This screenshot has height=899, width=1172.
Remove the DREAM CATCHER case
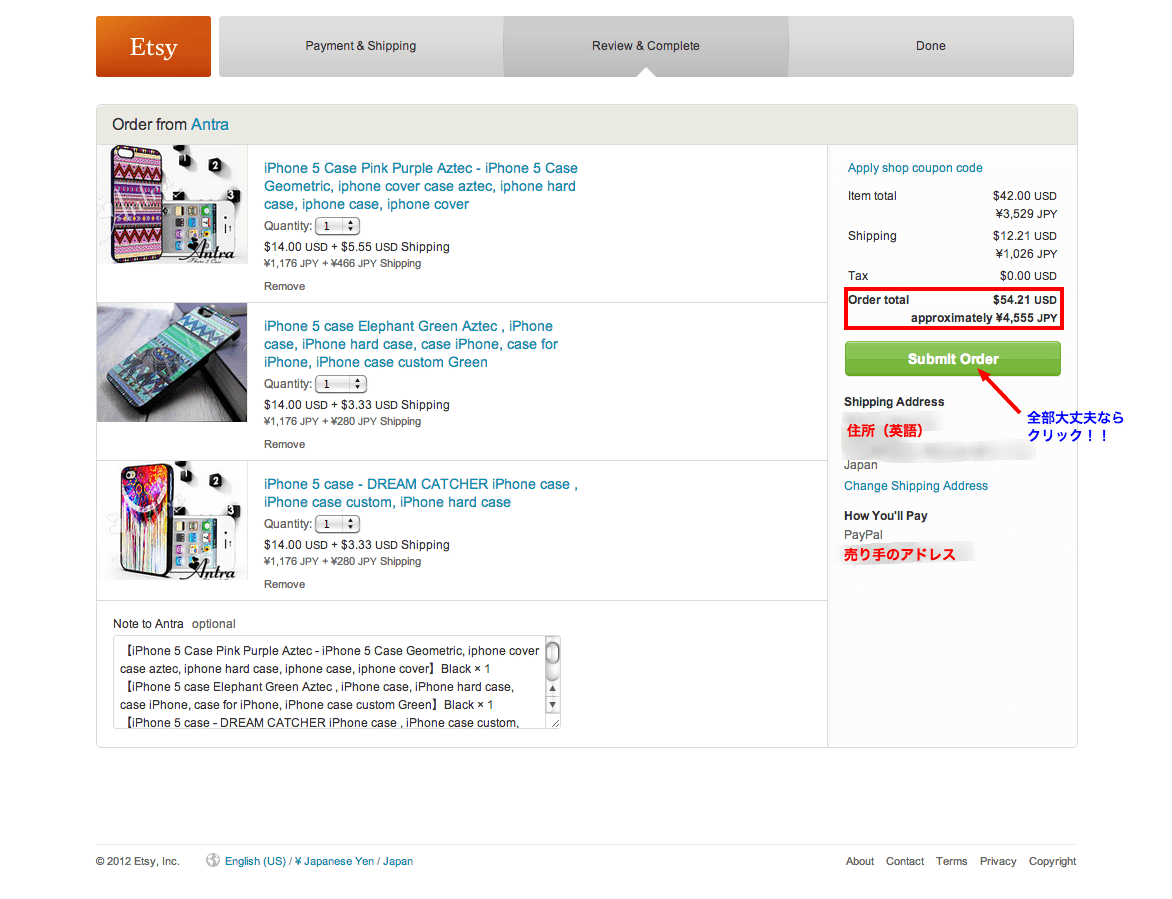pos(284,584)
